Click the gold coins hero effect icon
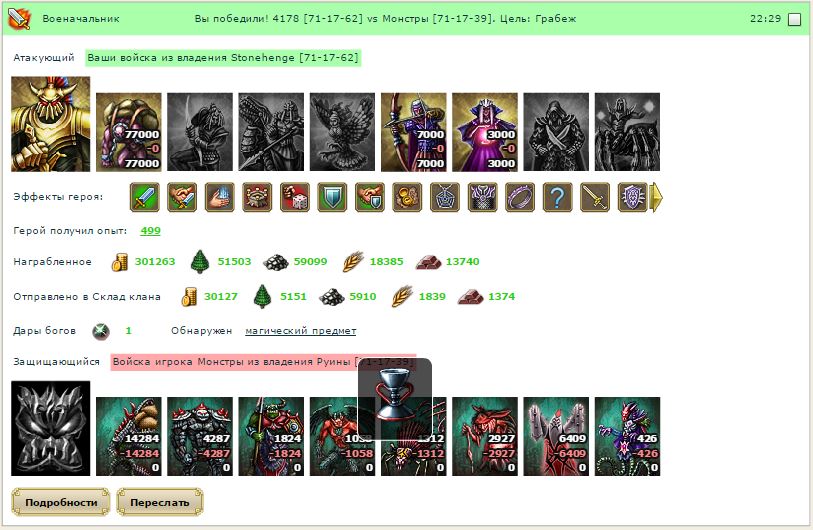 pos(407,198)
